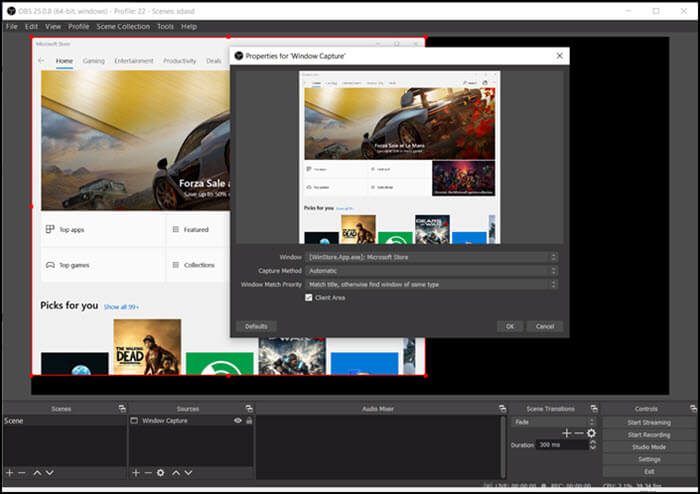Screen dimensions: 700x494
Task: Add a new source with plus icon
Action: point(136,472)
